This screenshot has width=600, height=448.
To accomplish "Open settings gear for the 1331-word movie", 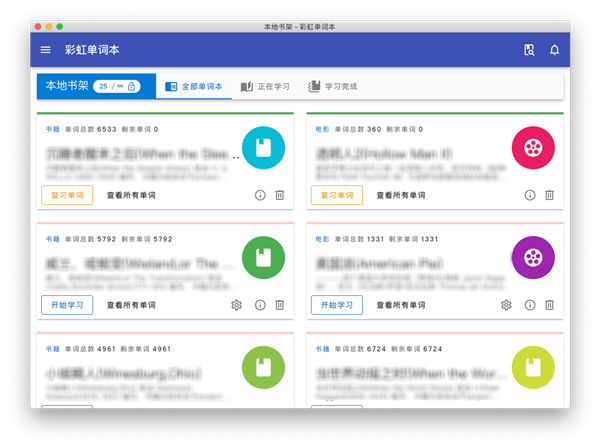I will [x=506, y=305].
